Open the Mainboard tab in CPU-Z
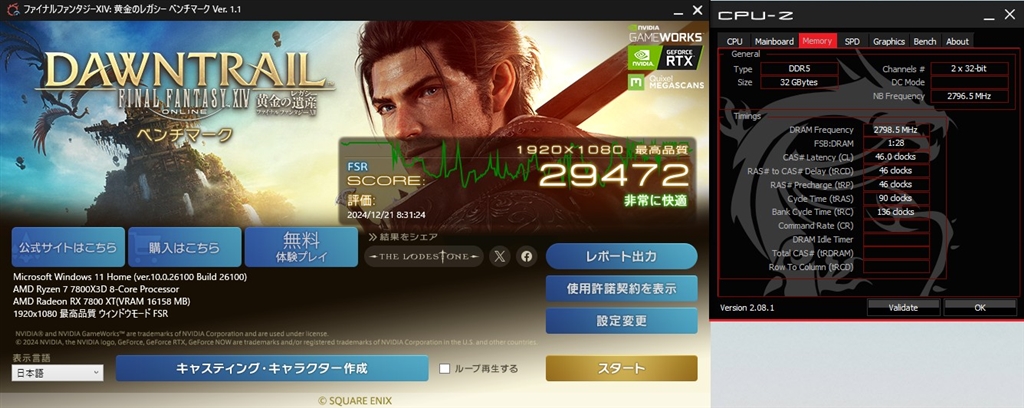 coord(774,41)
